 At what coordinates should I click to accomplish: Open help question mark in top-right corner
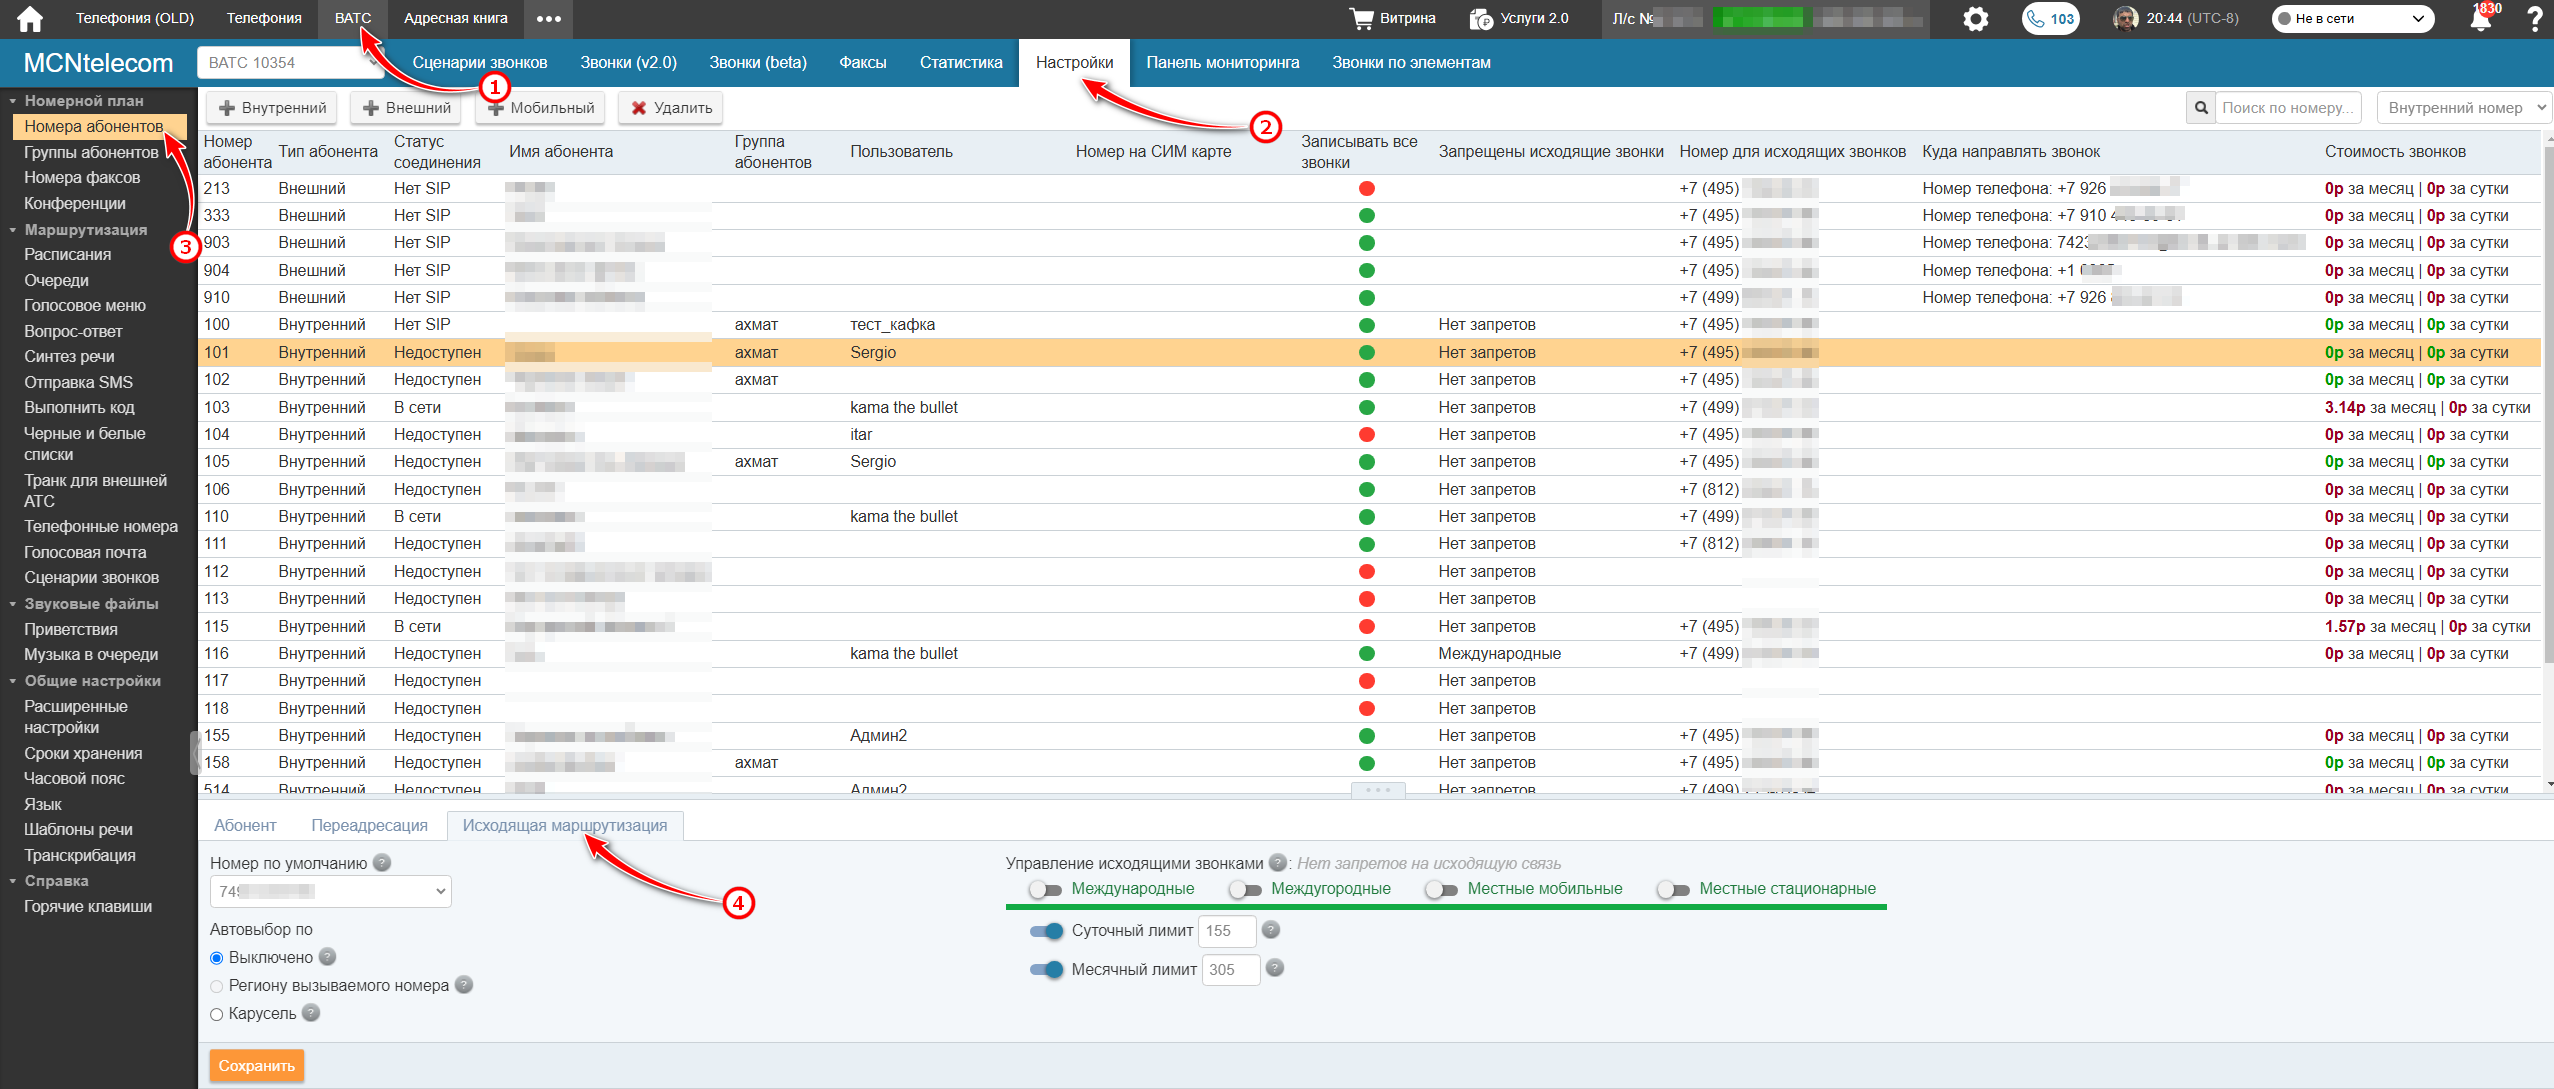[x=2535, y=19]
